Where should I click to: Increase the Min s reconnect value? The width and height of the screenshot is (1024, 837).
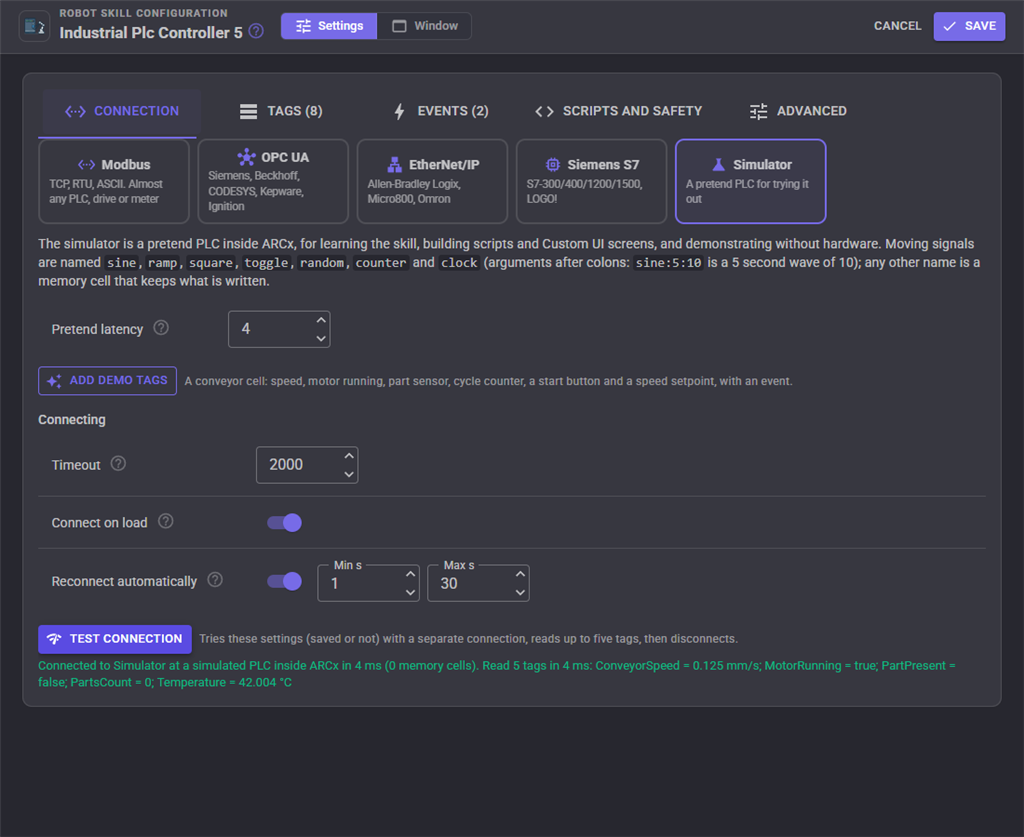410,575
